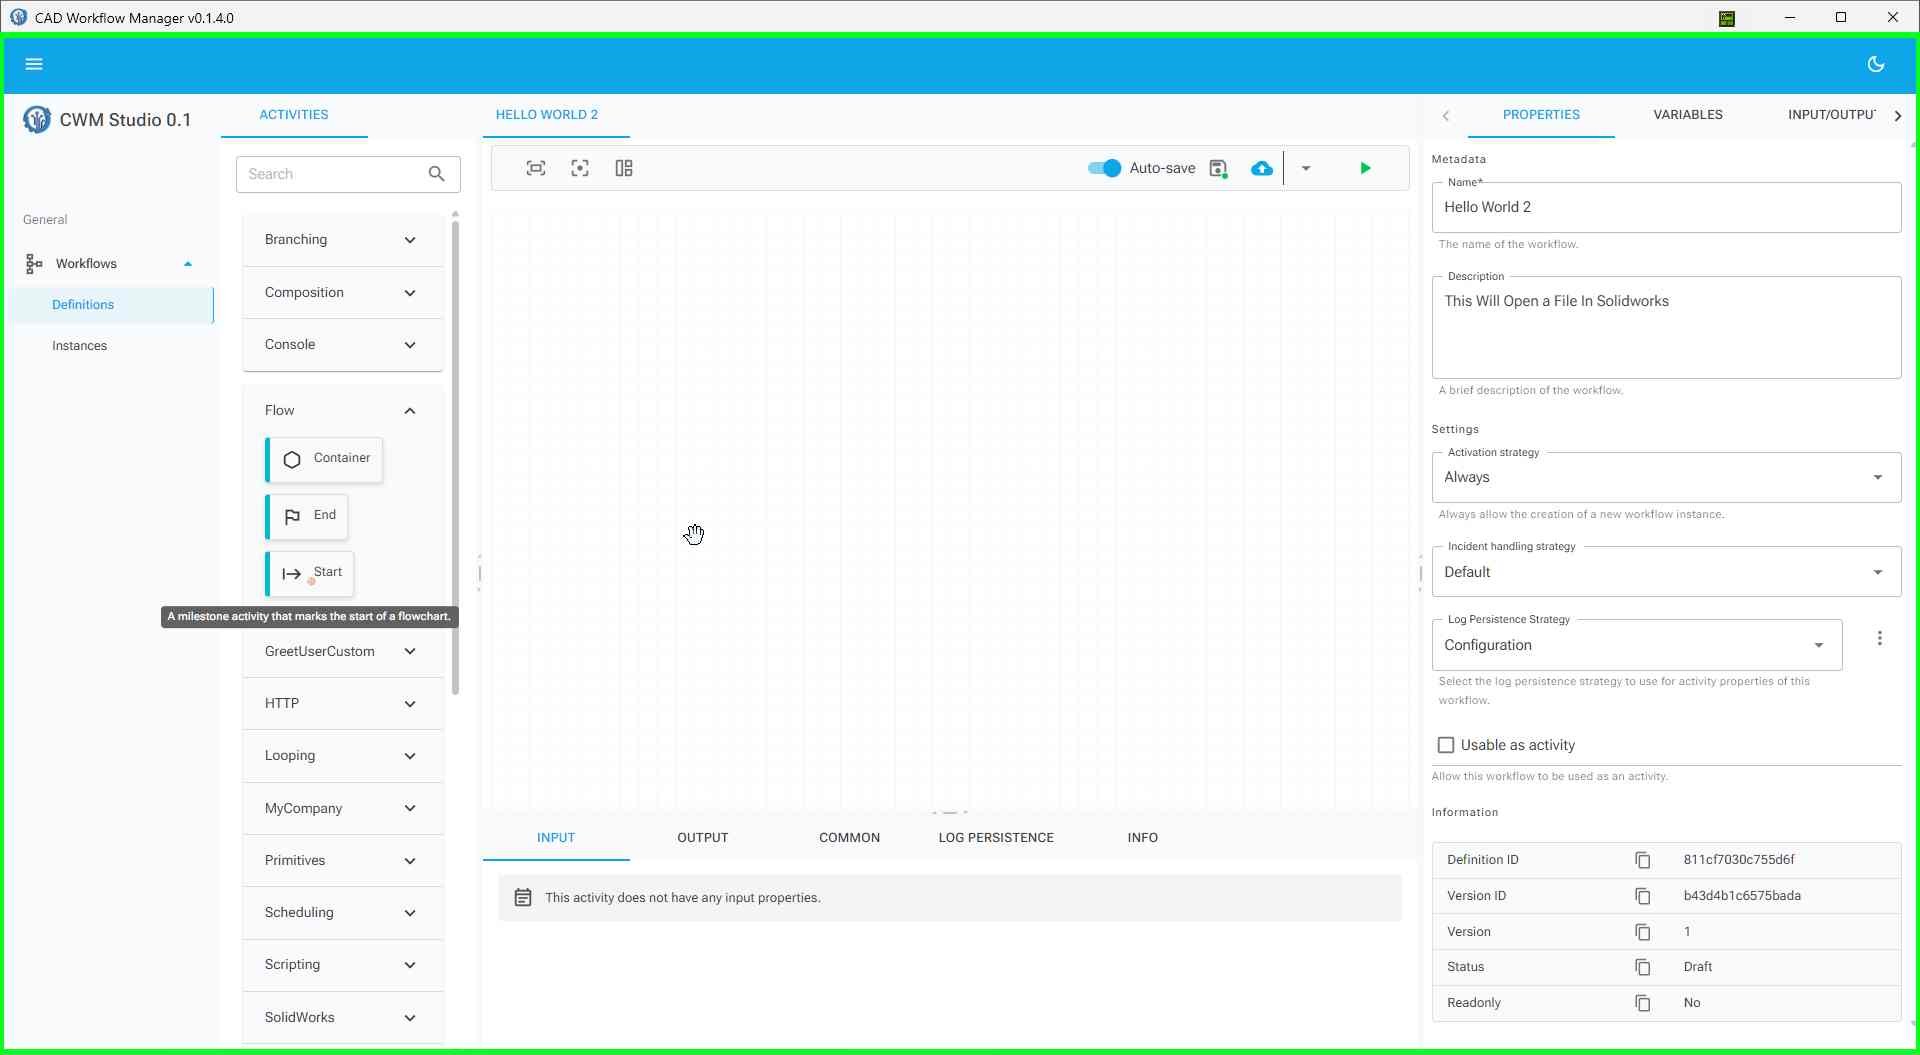Collapse the Flow activities category
The image size is (1920, 1055).
click(409, 410)
